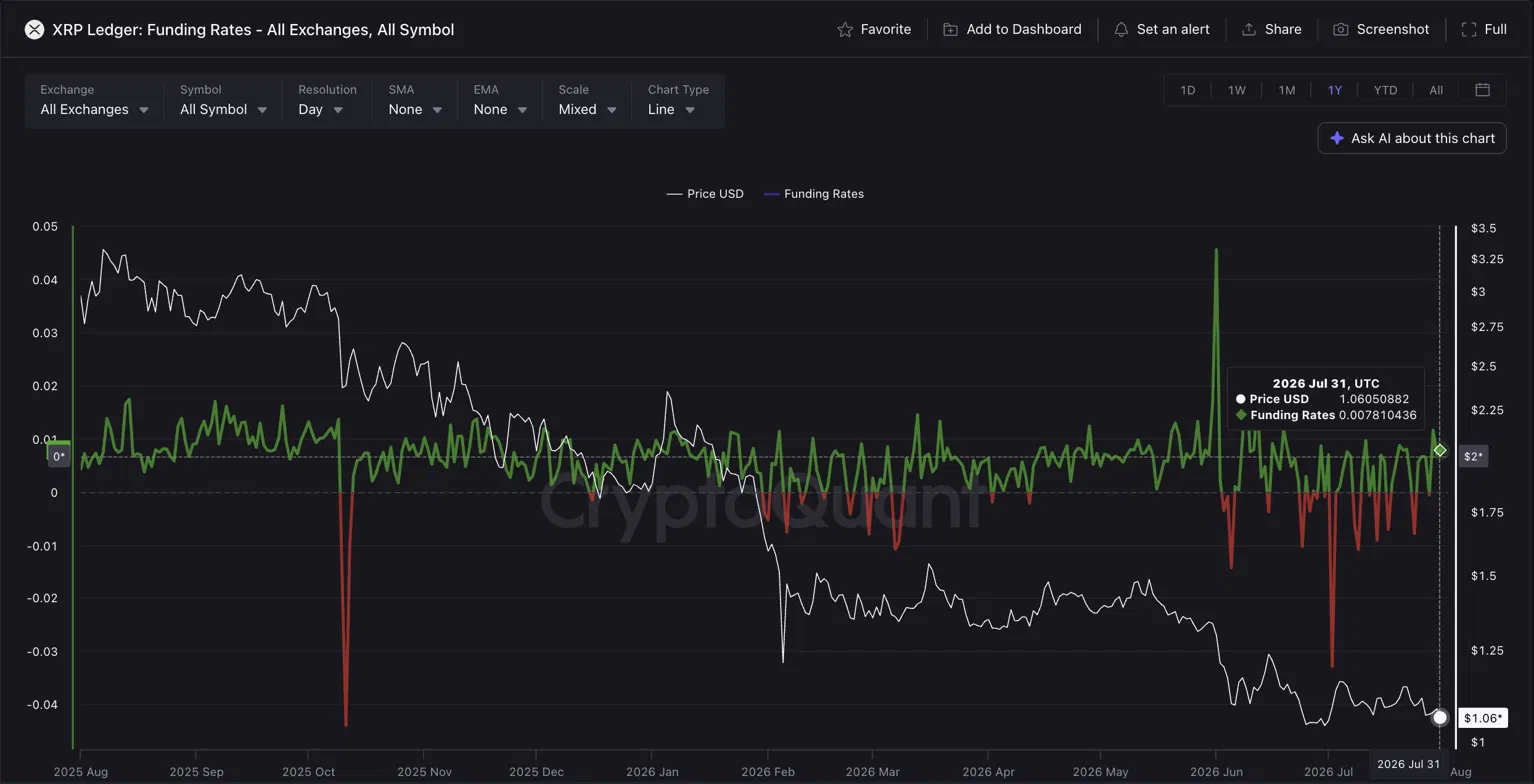The width and height of the screenshot is (1534, 784).
Task: Click the Favorite star icon
Action: point(845,30)
